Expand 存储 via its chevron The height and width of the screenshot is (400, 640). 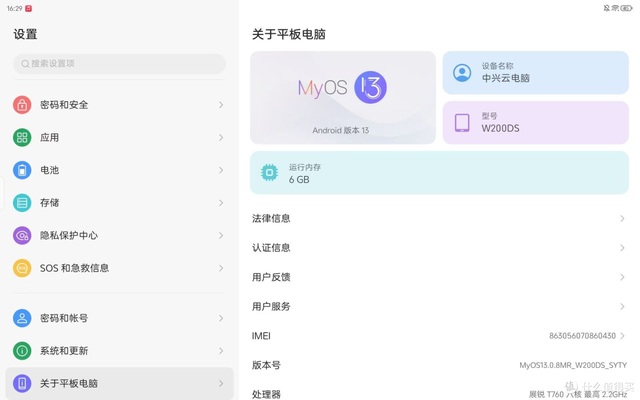tap(221, 203)
